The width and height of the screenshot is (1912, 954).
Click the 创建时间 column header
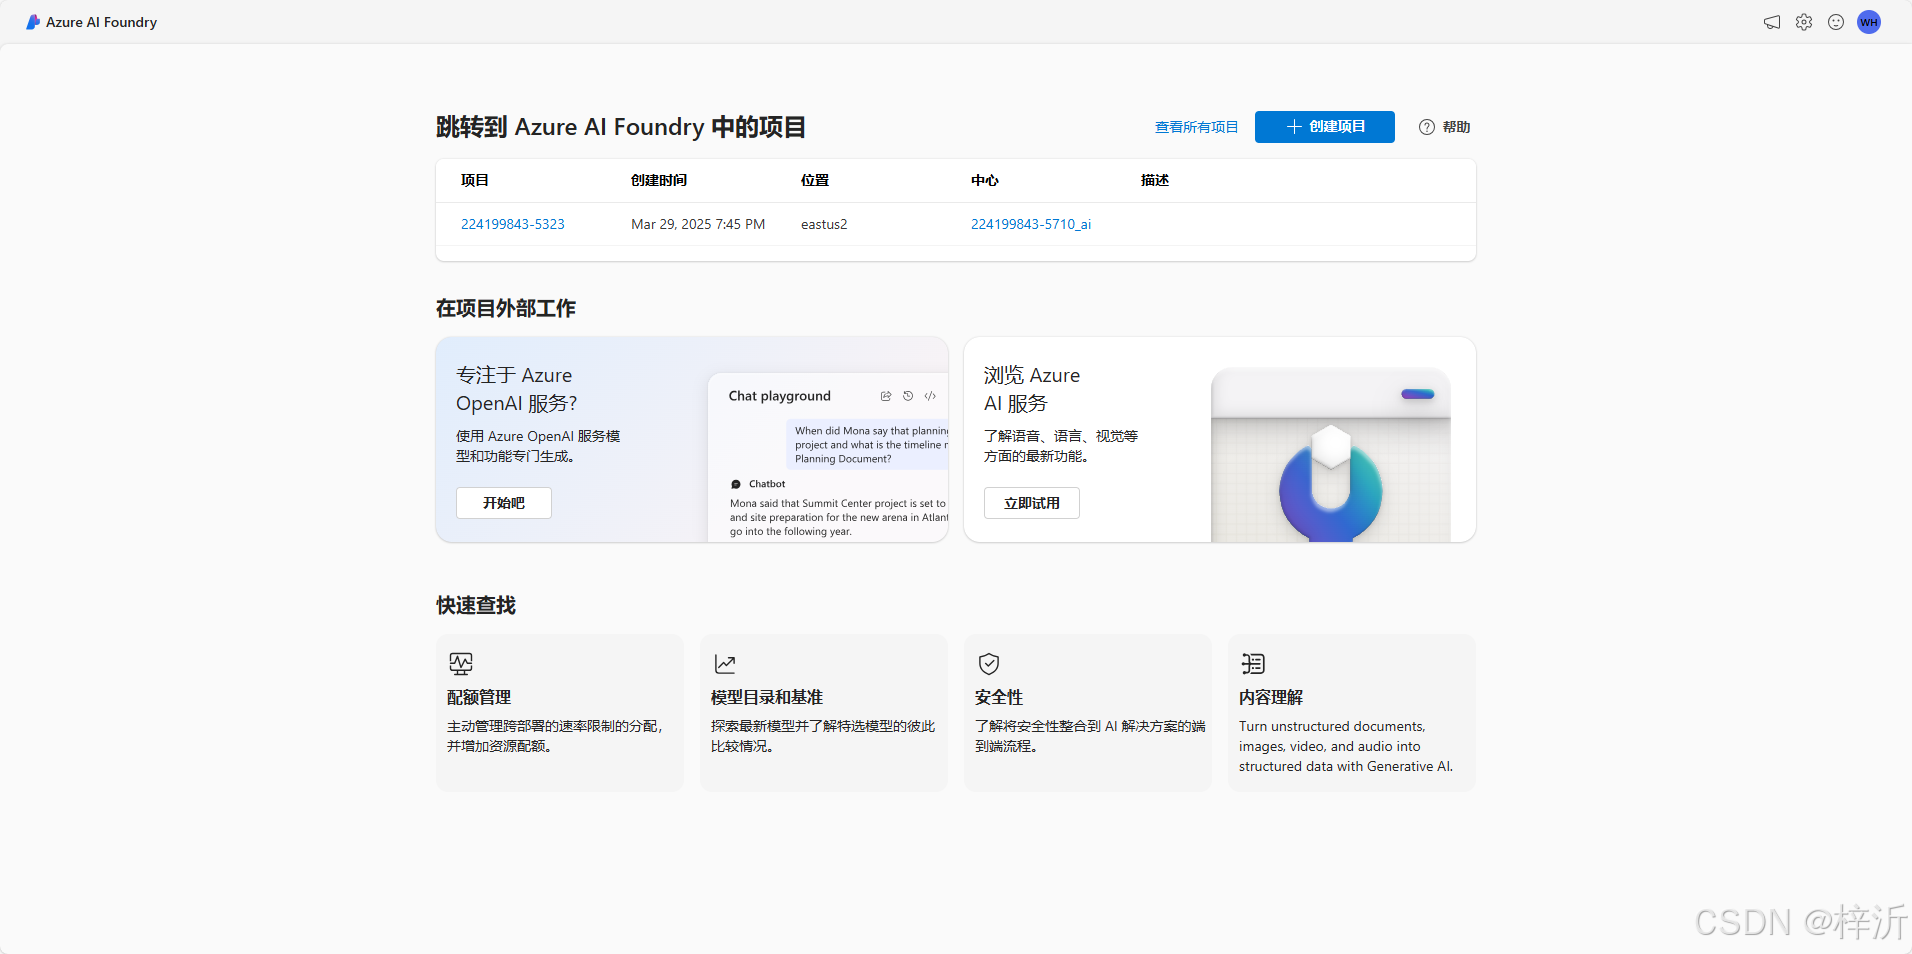[659, 180]
